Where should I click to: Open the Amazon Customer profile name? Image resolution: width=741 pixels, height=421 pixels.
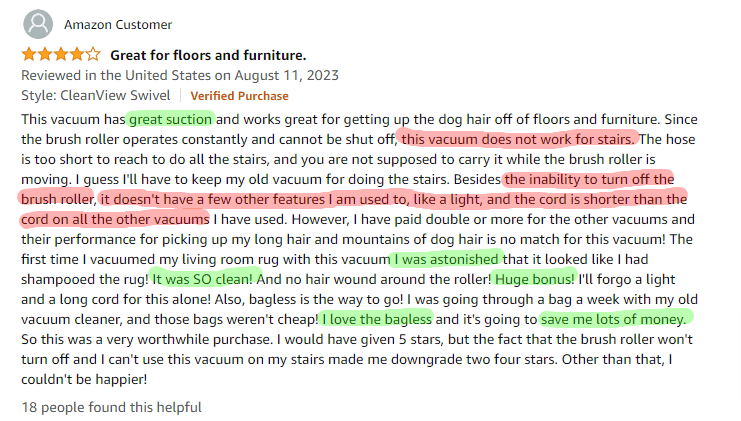pos(118,25)
